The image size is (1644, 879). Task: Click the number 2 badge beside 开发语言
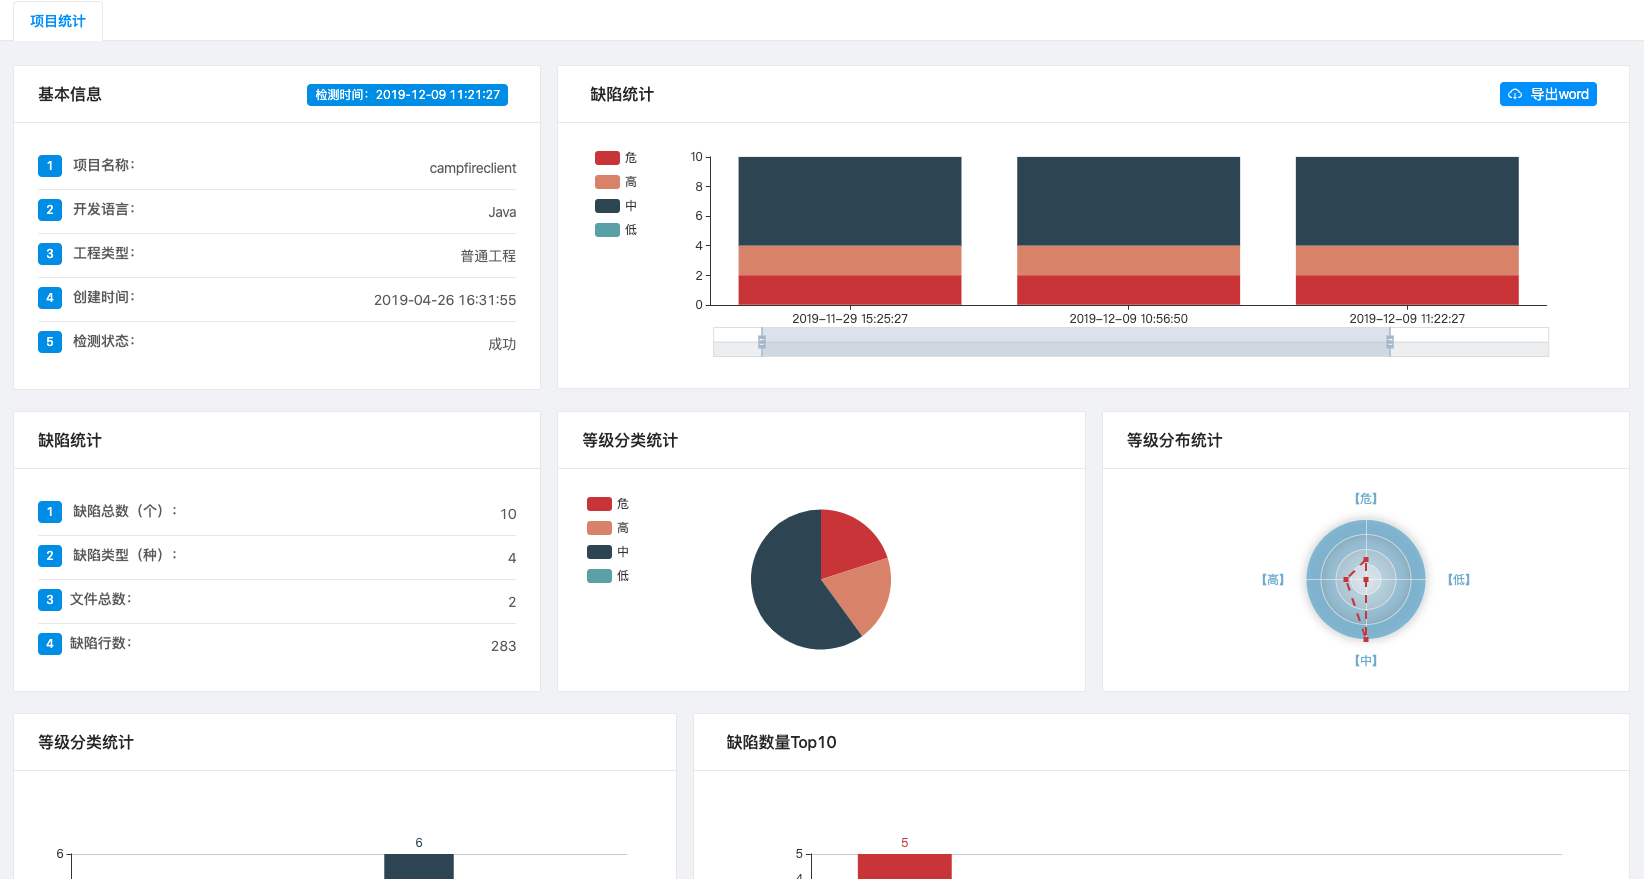50,210
